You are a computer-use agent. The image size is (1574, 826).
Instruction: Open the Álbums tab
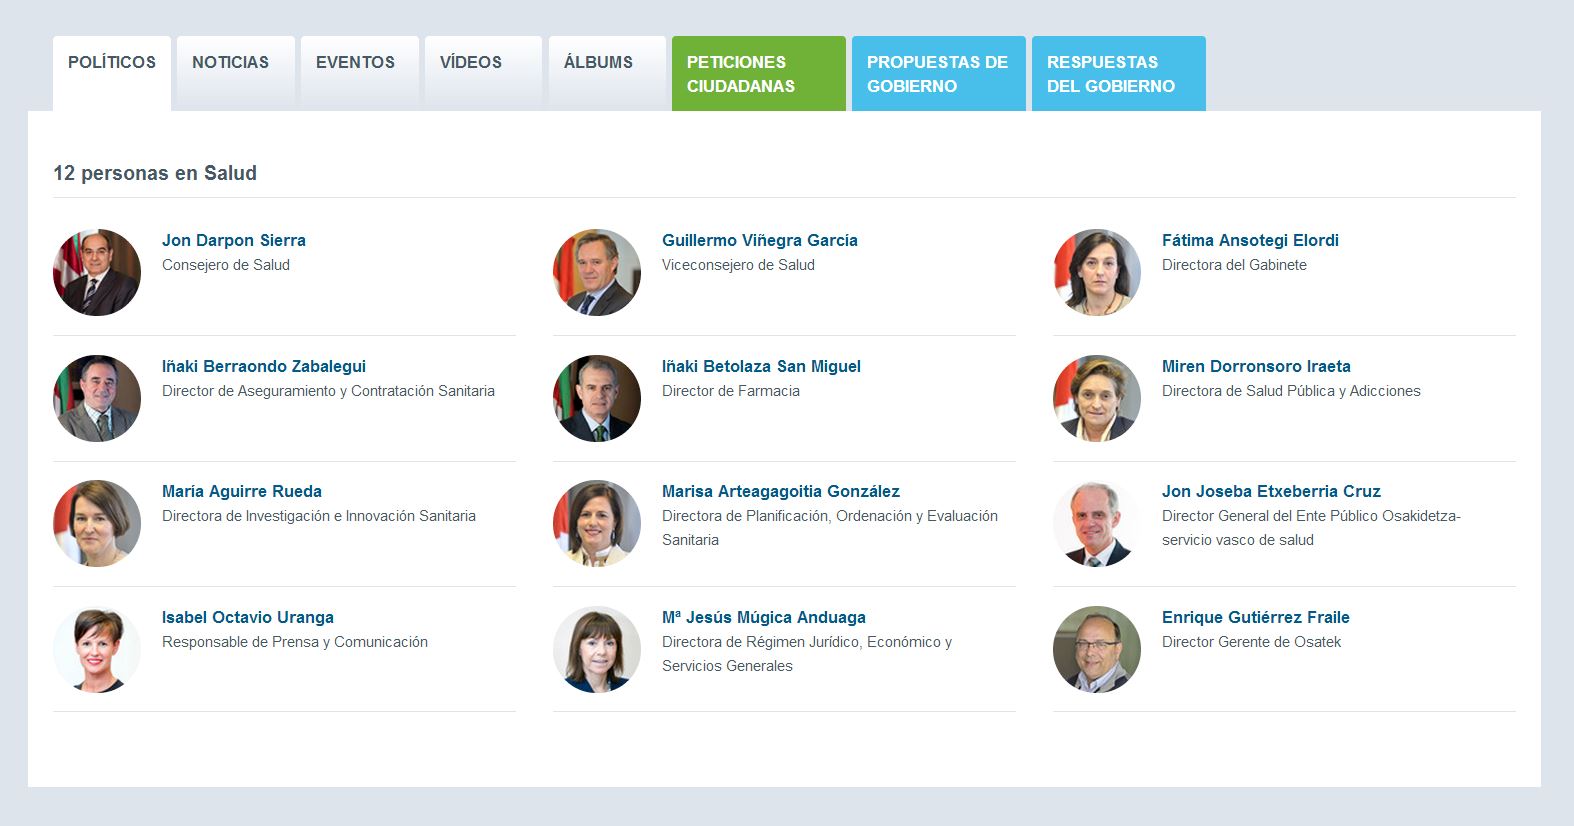click(598, 63)
